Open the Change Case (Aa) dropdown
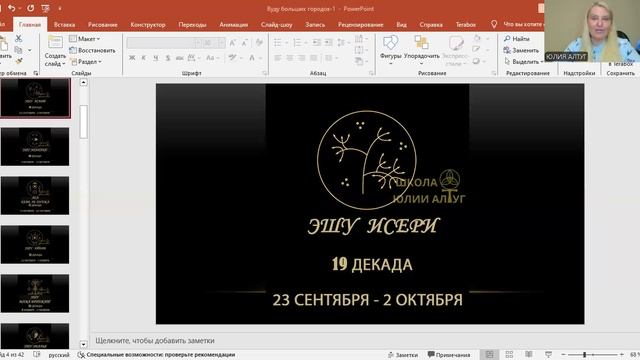Screen dimensions: 640x360 coord(212,58)
